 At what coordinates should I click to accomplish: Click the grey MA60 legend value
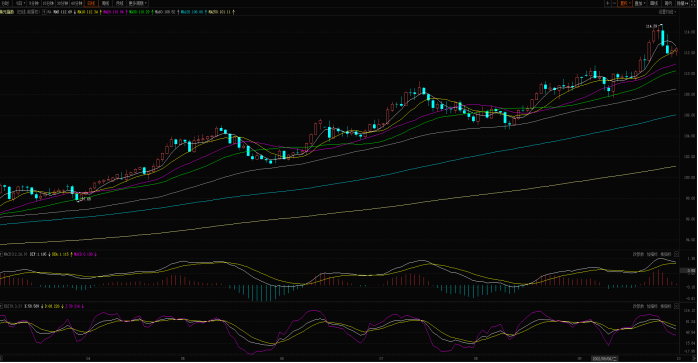(x=165, y=12)
